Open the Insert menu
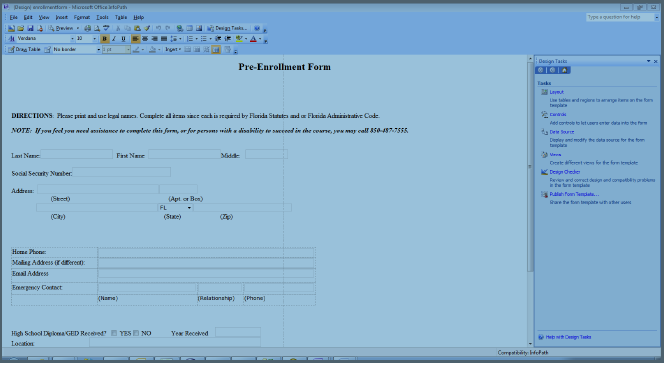This screenshot has width=667, height=368. (62, 17)
